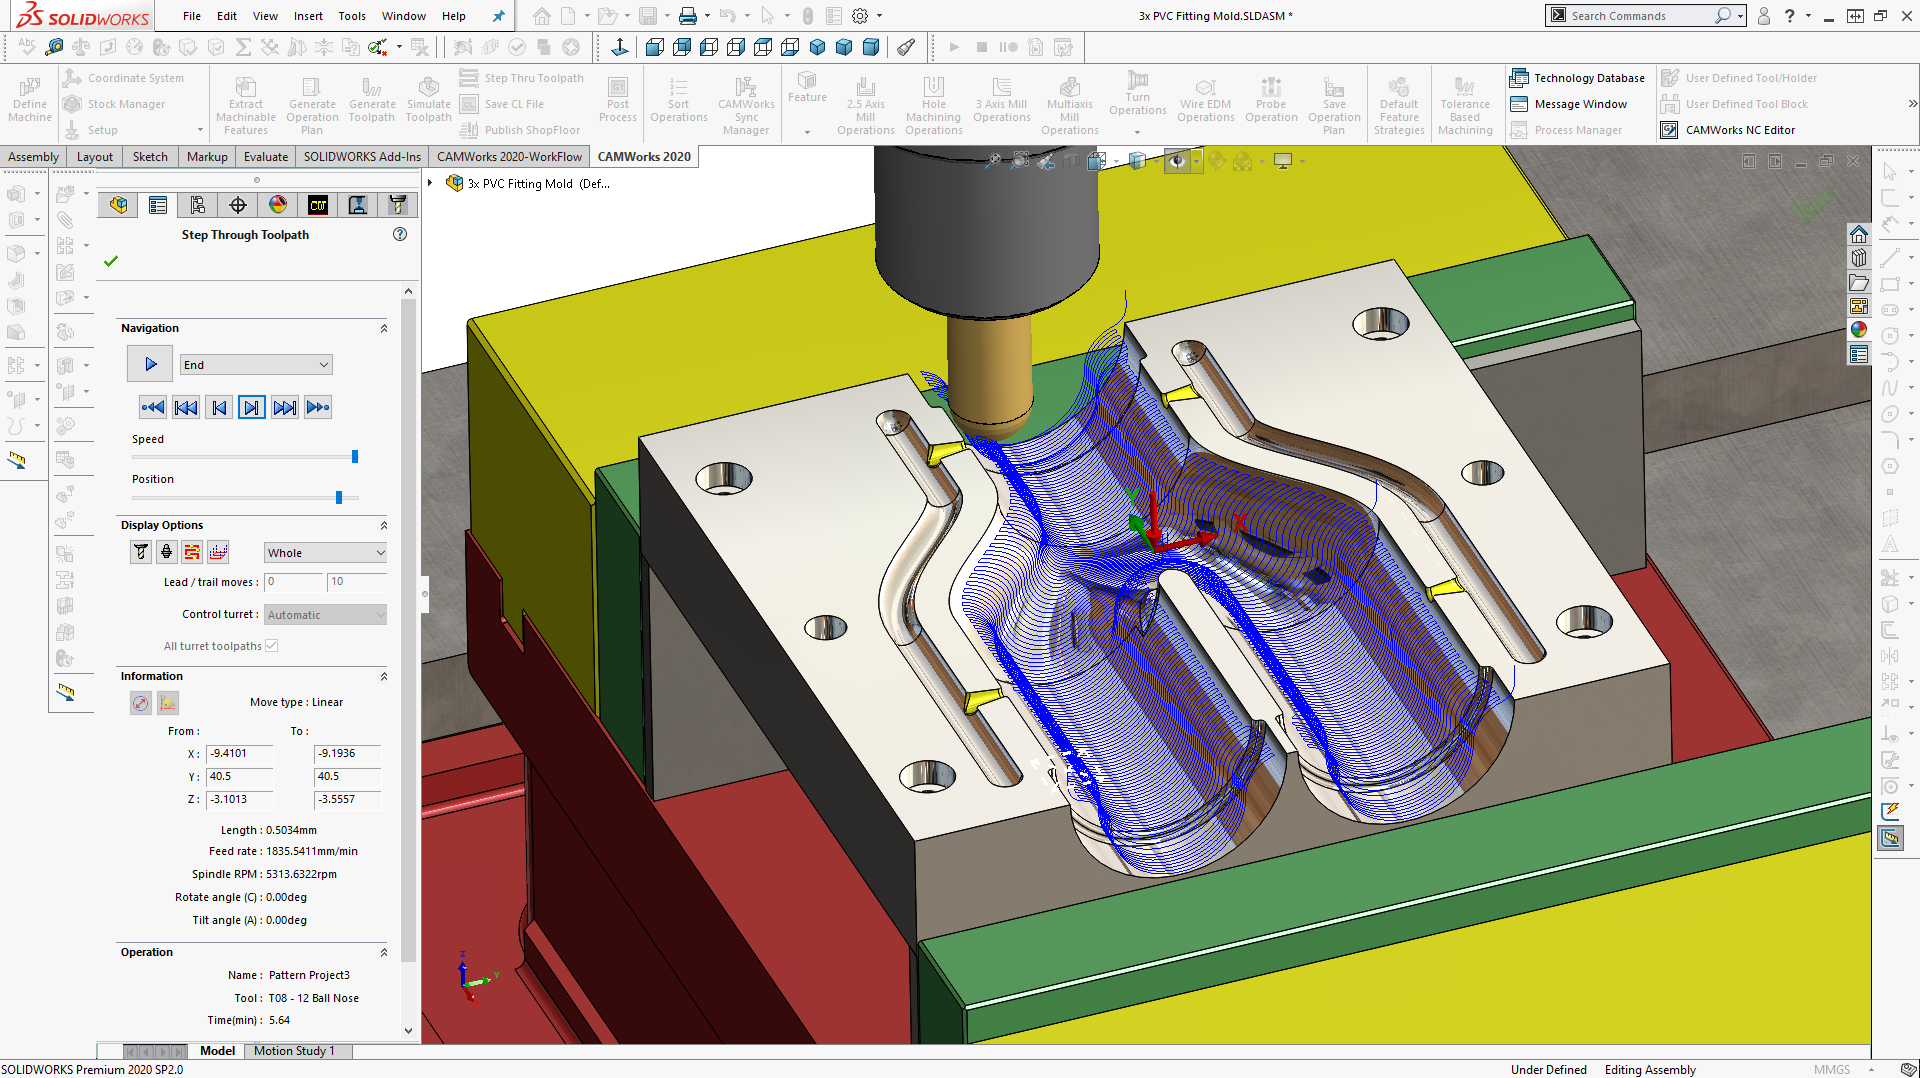Open the Stock Manager
This screenshot has height=1078, width=1920.
(x=115, y=103)
